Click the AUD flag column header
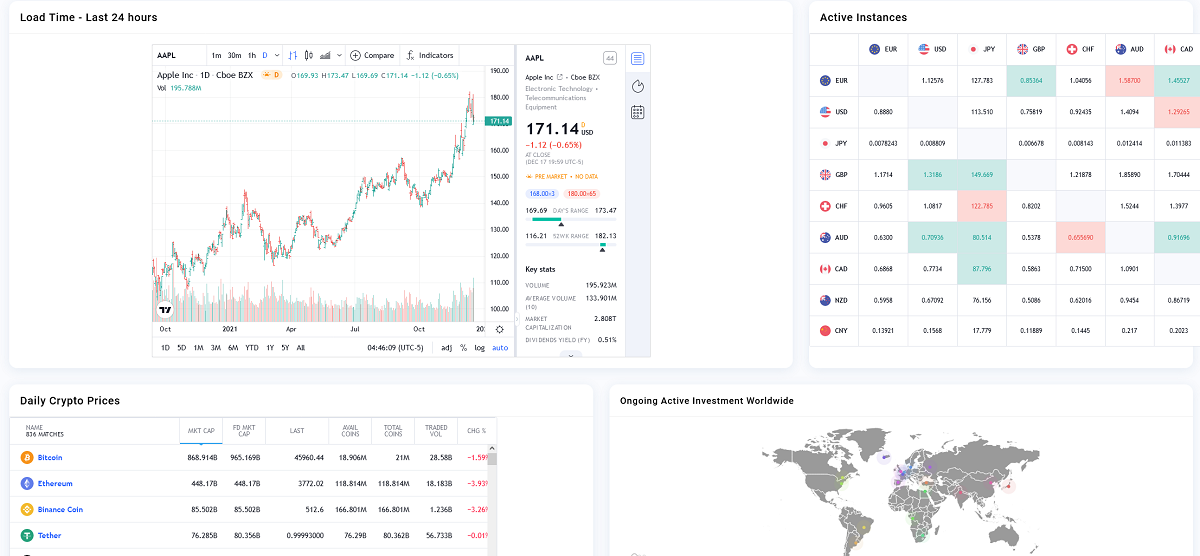The width and height of the screenshot is (1200, 556). click(1129, 48)
